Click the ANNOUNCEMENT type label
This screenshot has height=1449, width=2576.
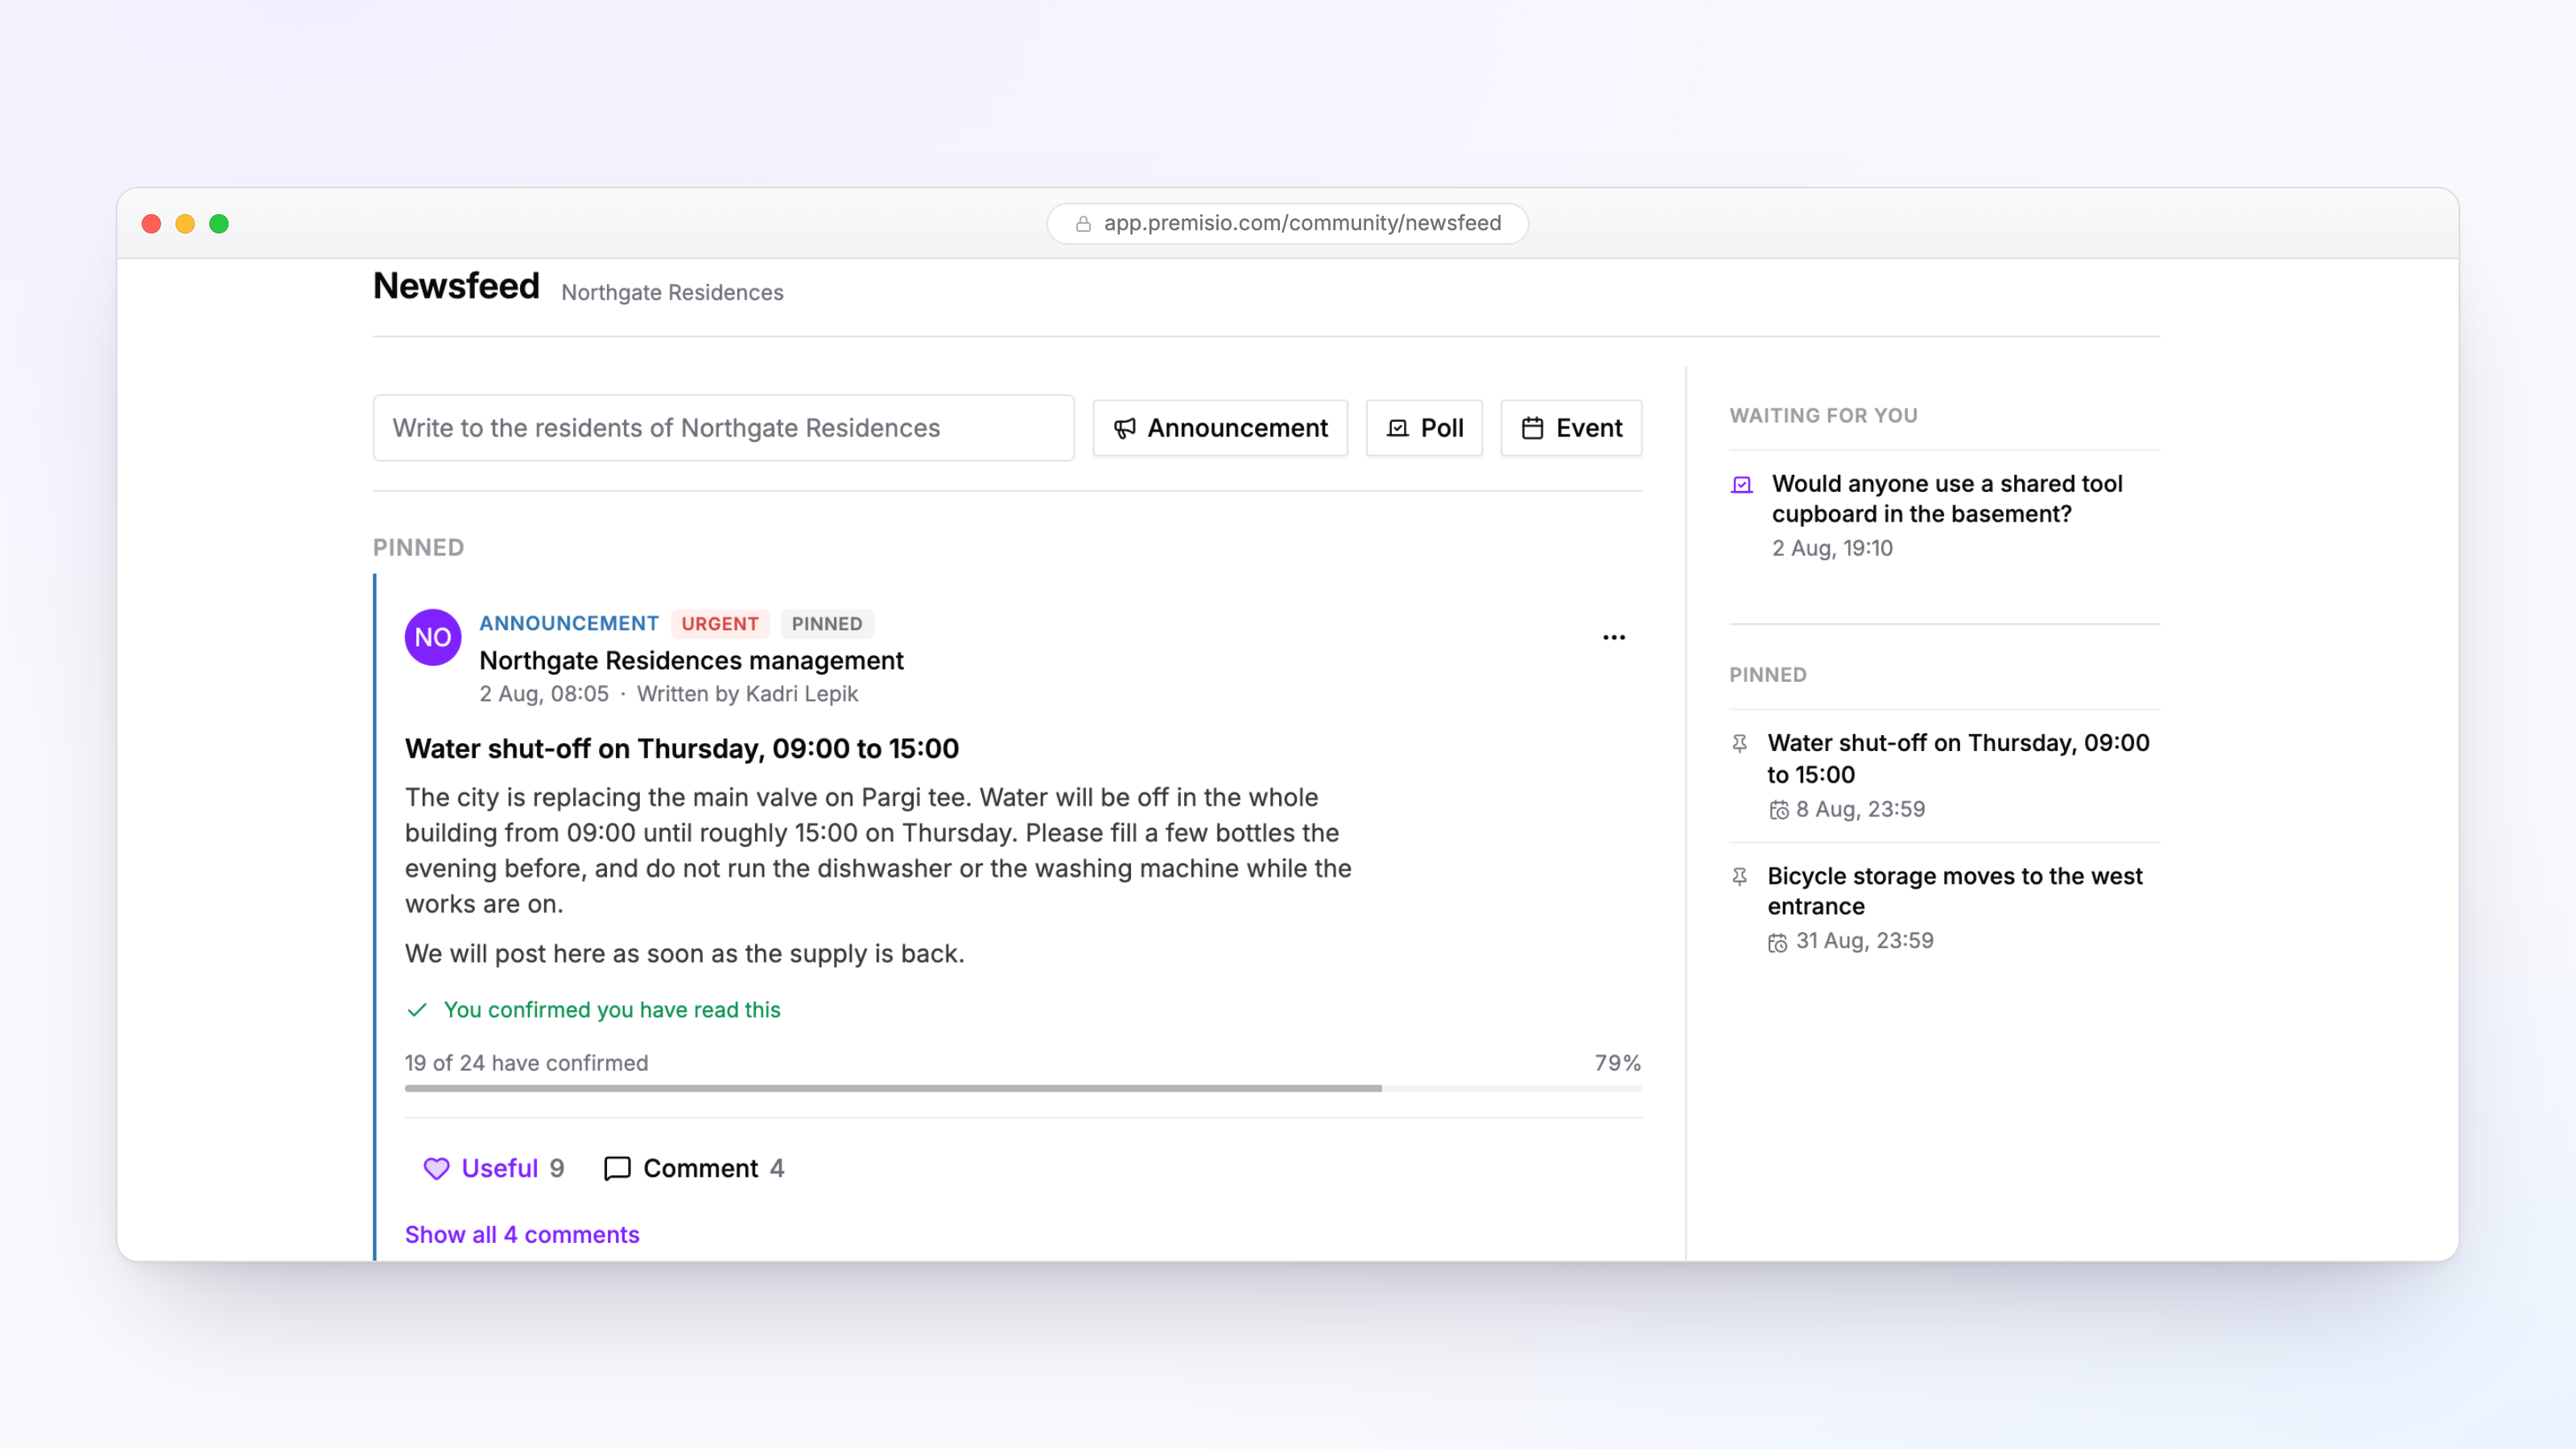569,624
